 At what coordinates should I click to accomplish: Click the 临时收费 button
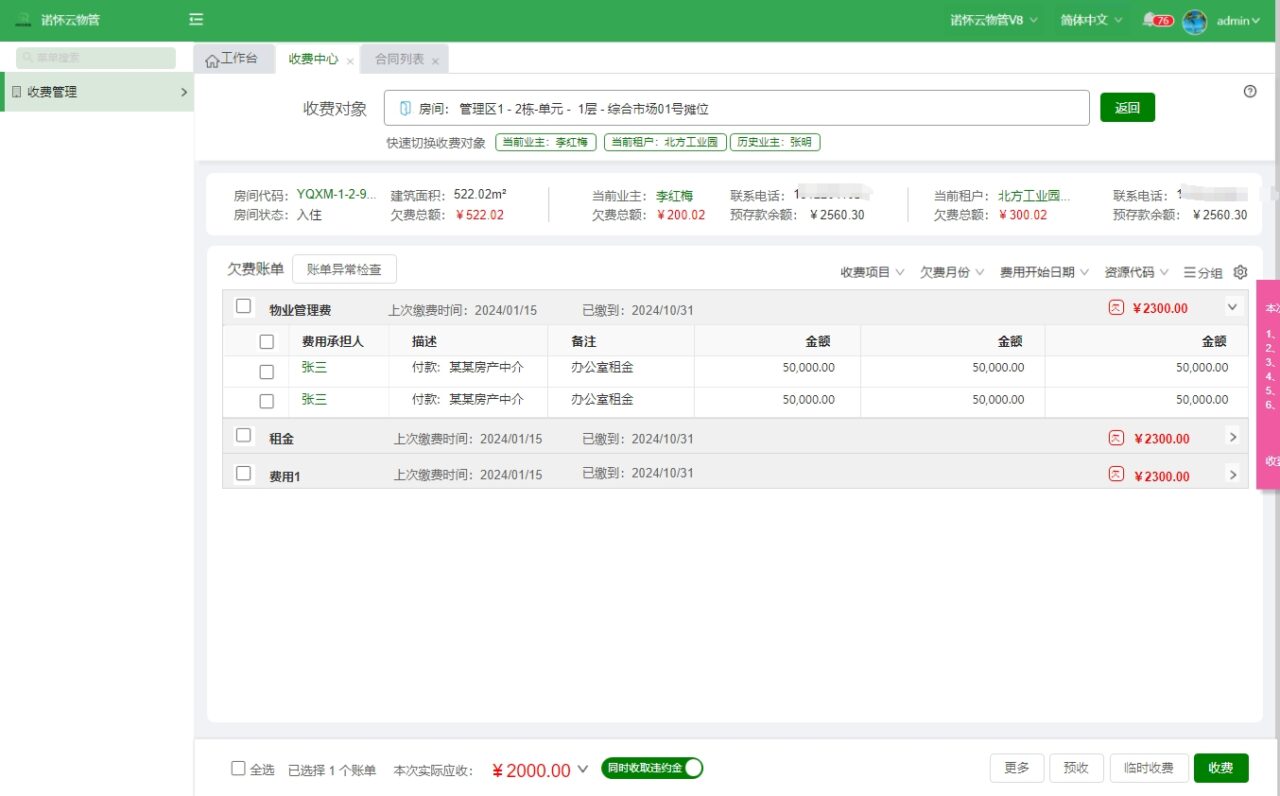1149,768
